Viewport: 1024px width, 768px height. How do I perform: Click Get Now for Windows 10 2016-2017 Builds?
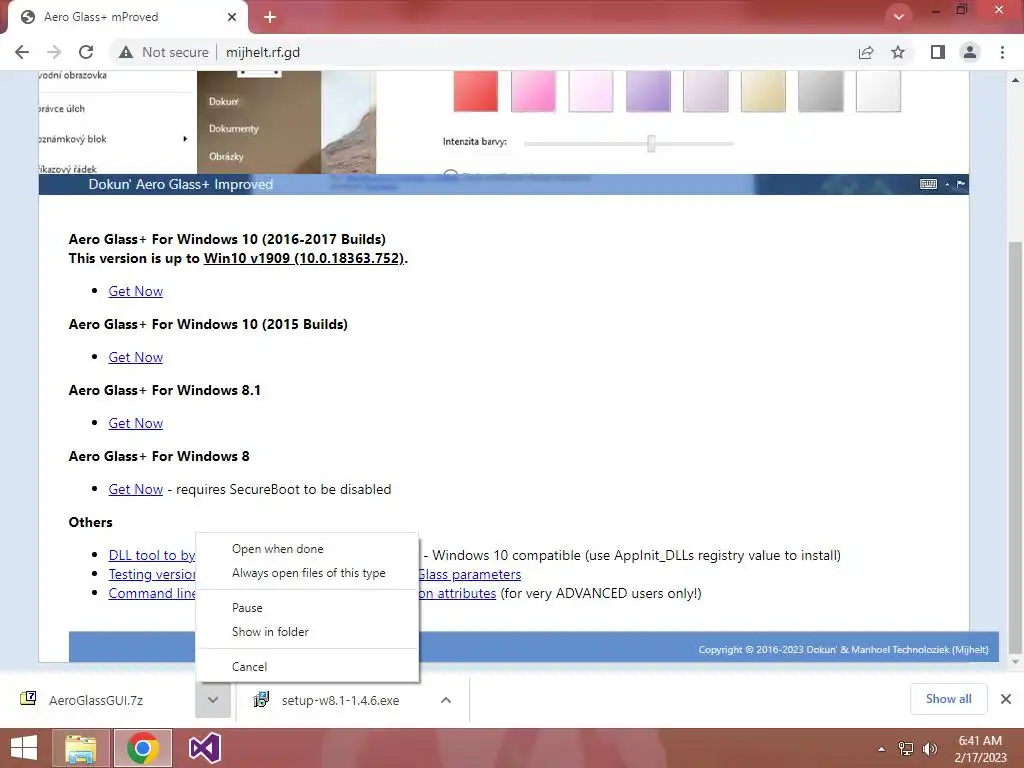coord(135,291)
